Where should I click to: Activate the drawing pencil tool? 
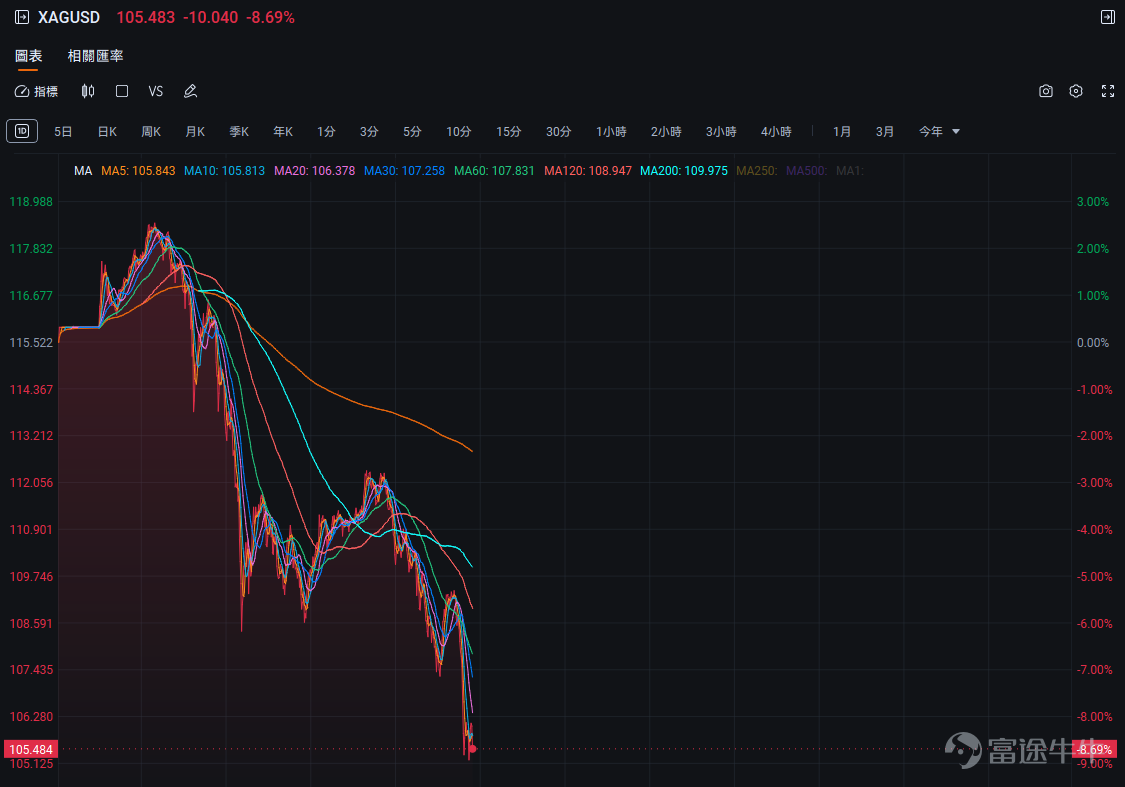click(190, 91)
